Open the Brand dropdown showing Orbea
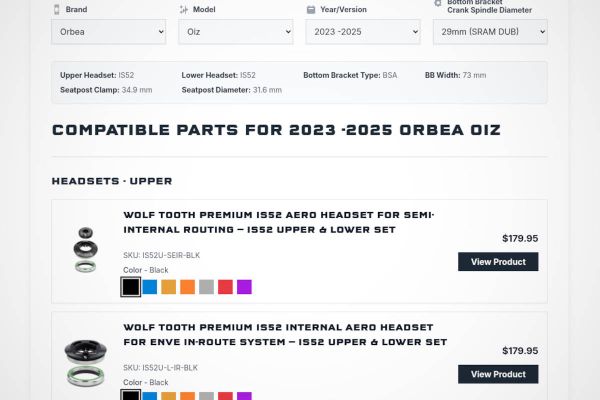The image size is (600, 400). tap(109, 32)
